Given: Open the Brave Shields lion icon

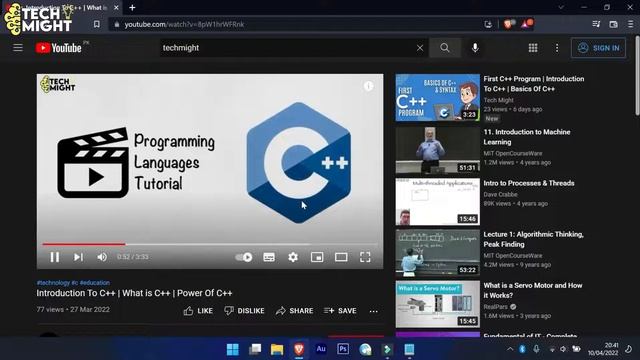Looking at the screenshot, I should point(508,24).
